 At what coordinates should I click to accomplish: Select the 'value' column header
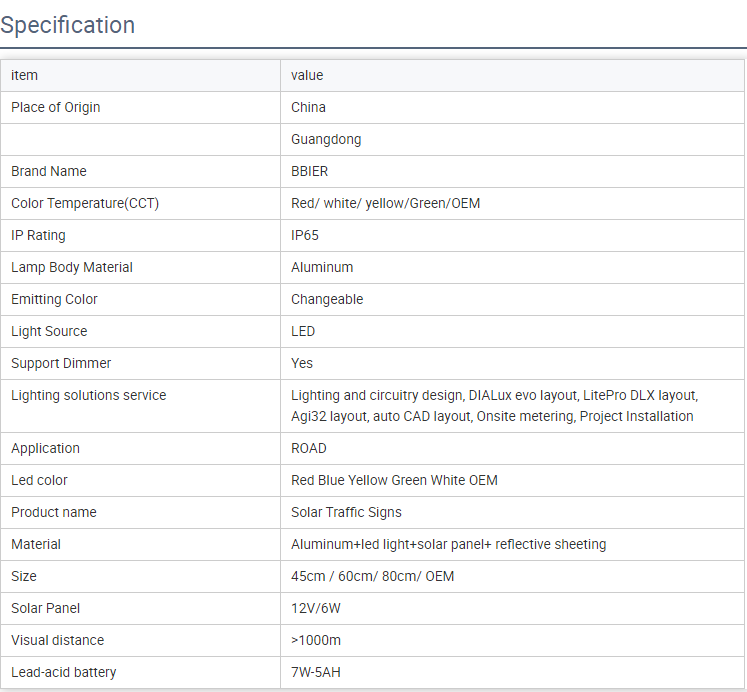point(307,75)
